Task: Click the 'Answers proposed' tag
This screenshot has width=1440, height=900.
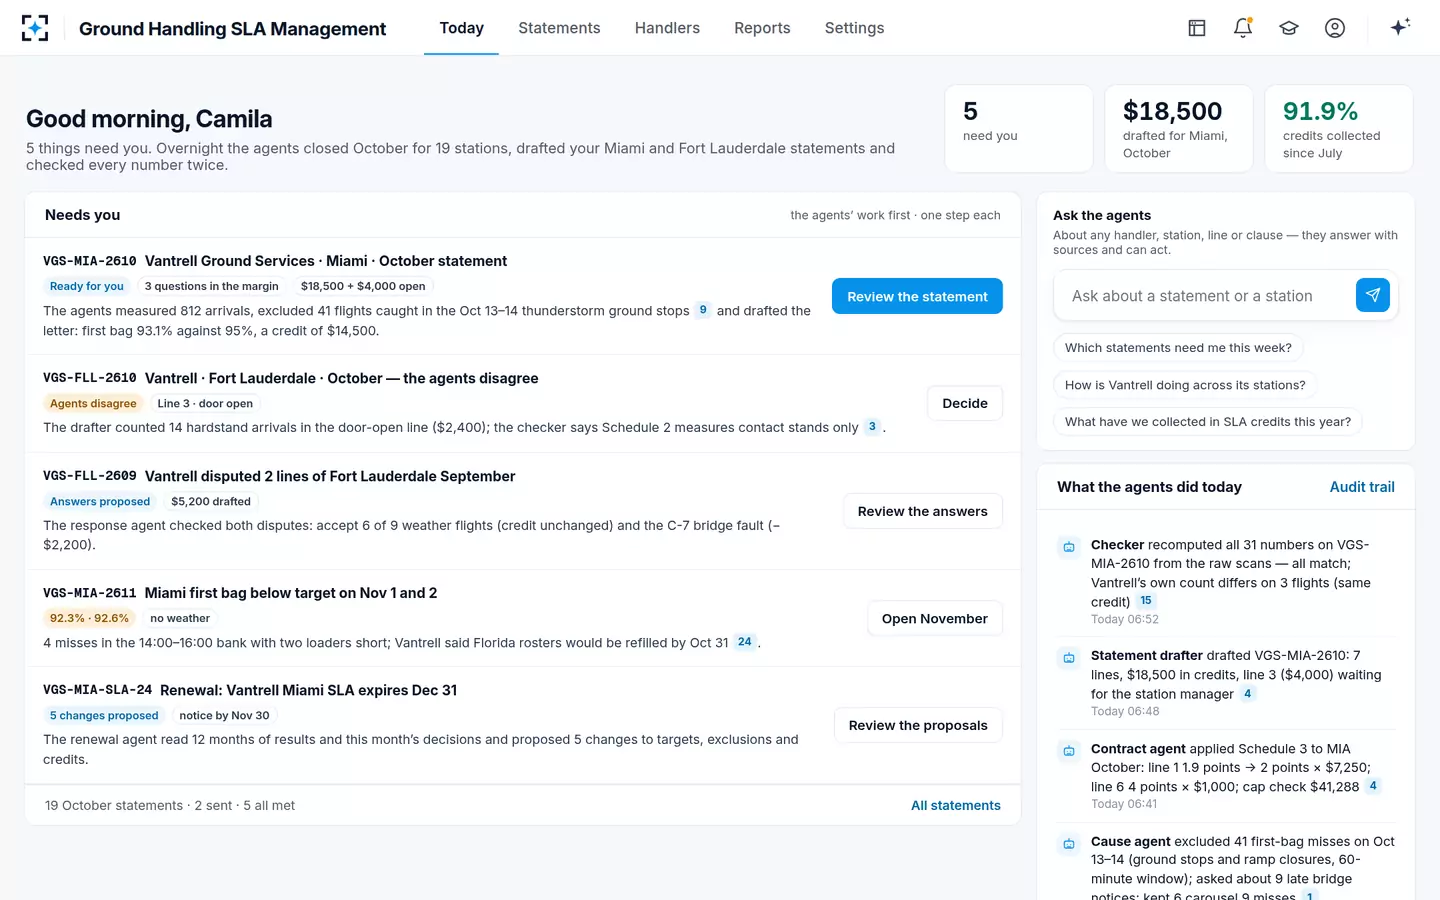Action: pos(100,501)
